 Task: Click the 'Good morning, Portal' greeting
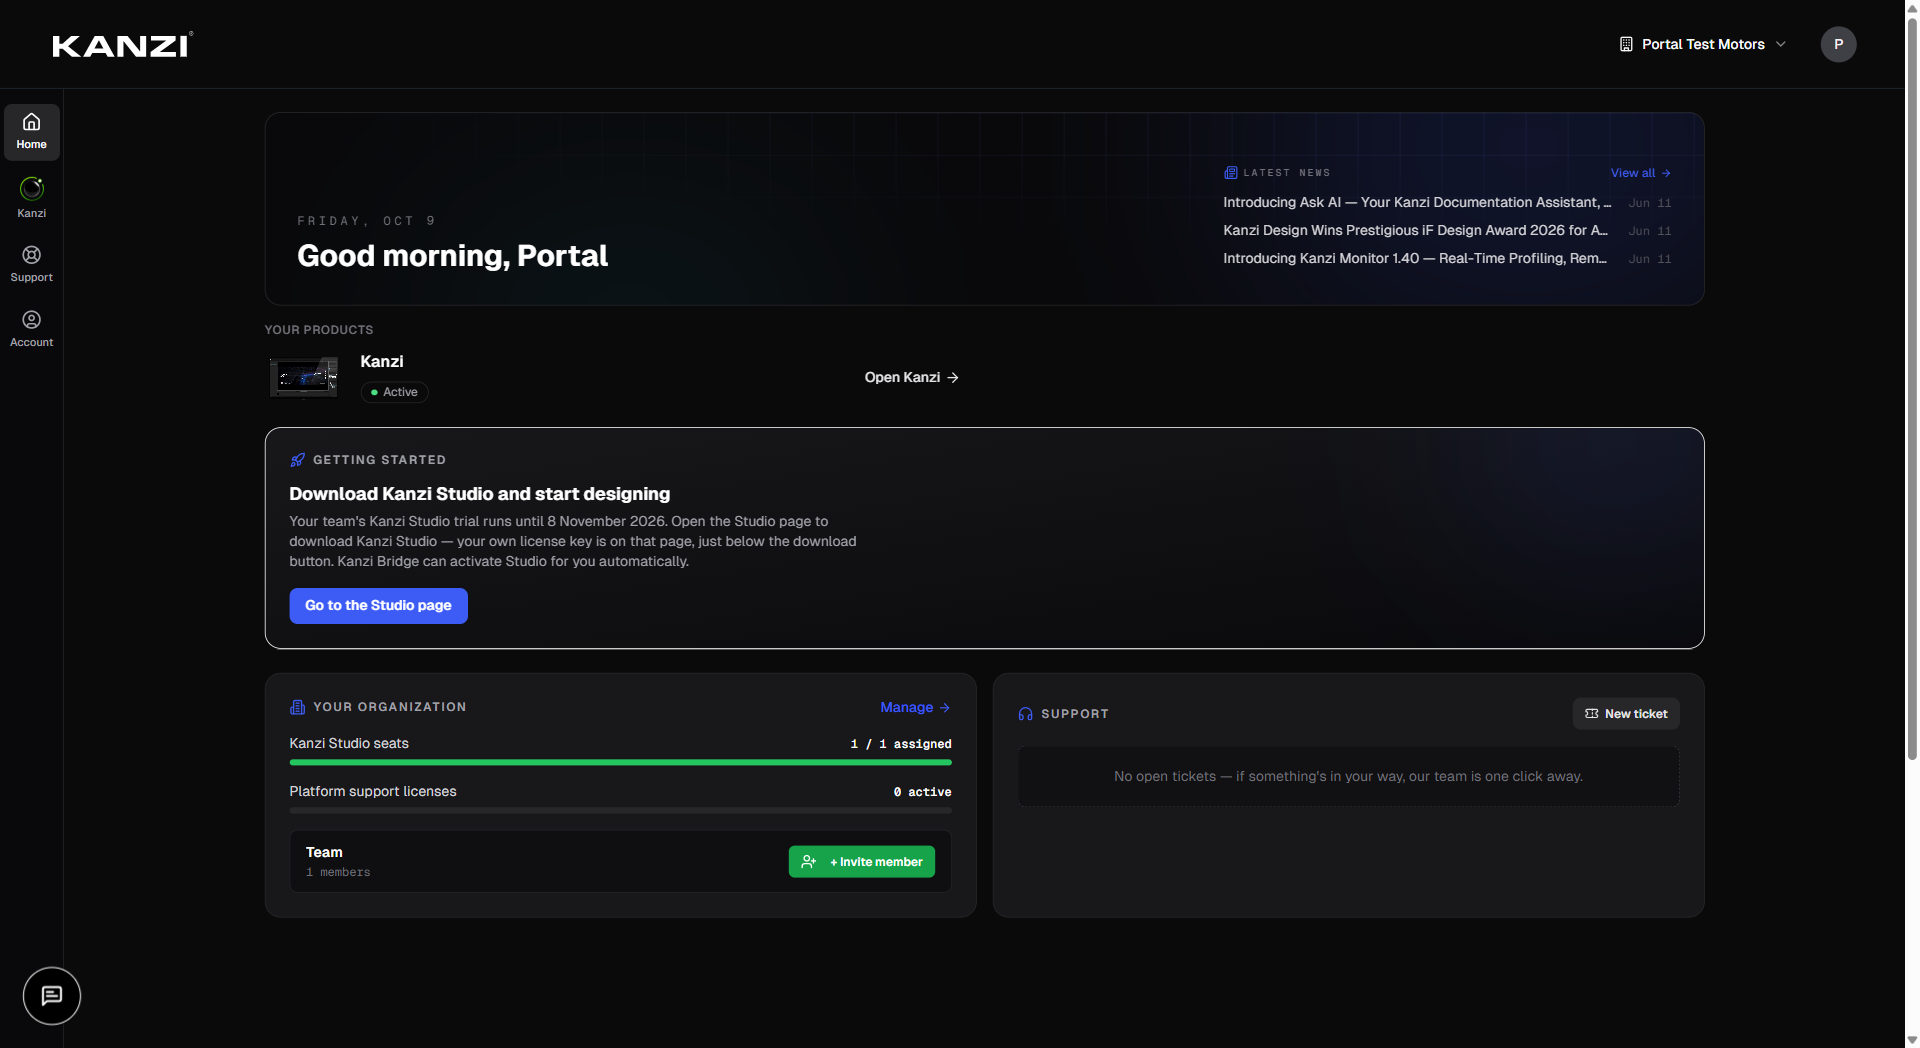[452, 256]
